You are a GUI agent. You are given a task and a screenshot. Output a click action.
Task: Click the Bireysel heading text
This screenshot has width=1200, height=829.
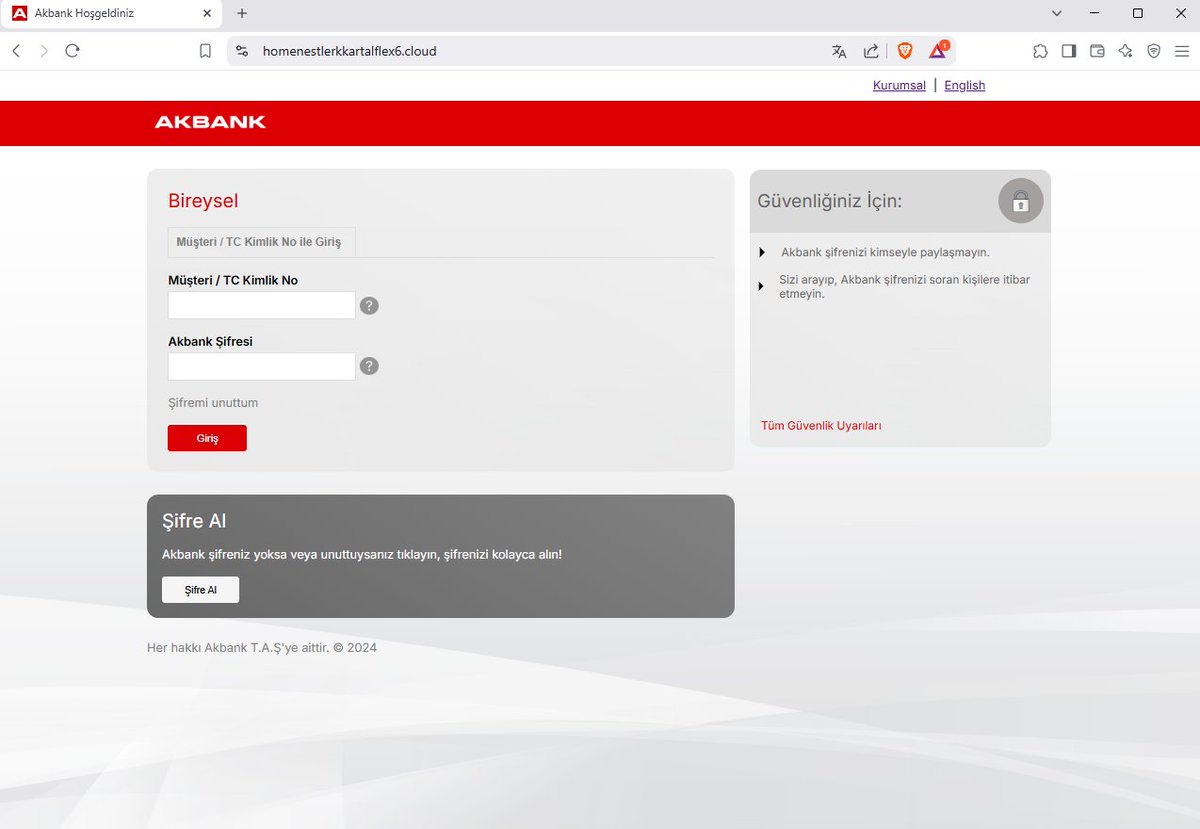pos(203,201)
